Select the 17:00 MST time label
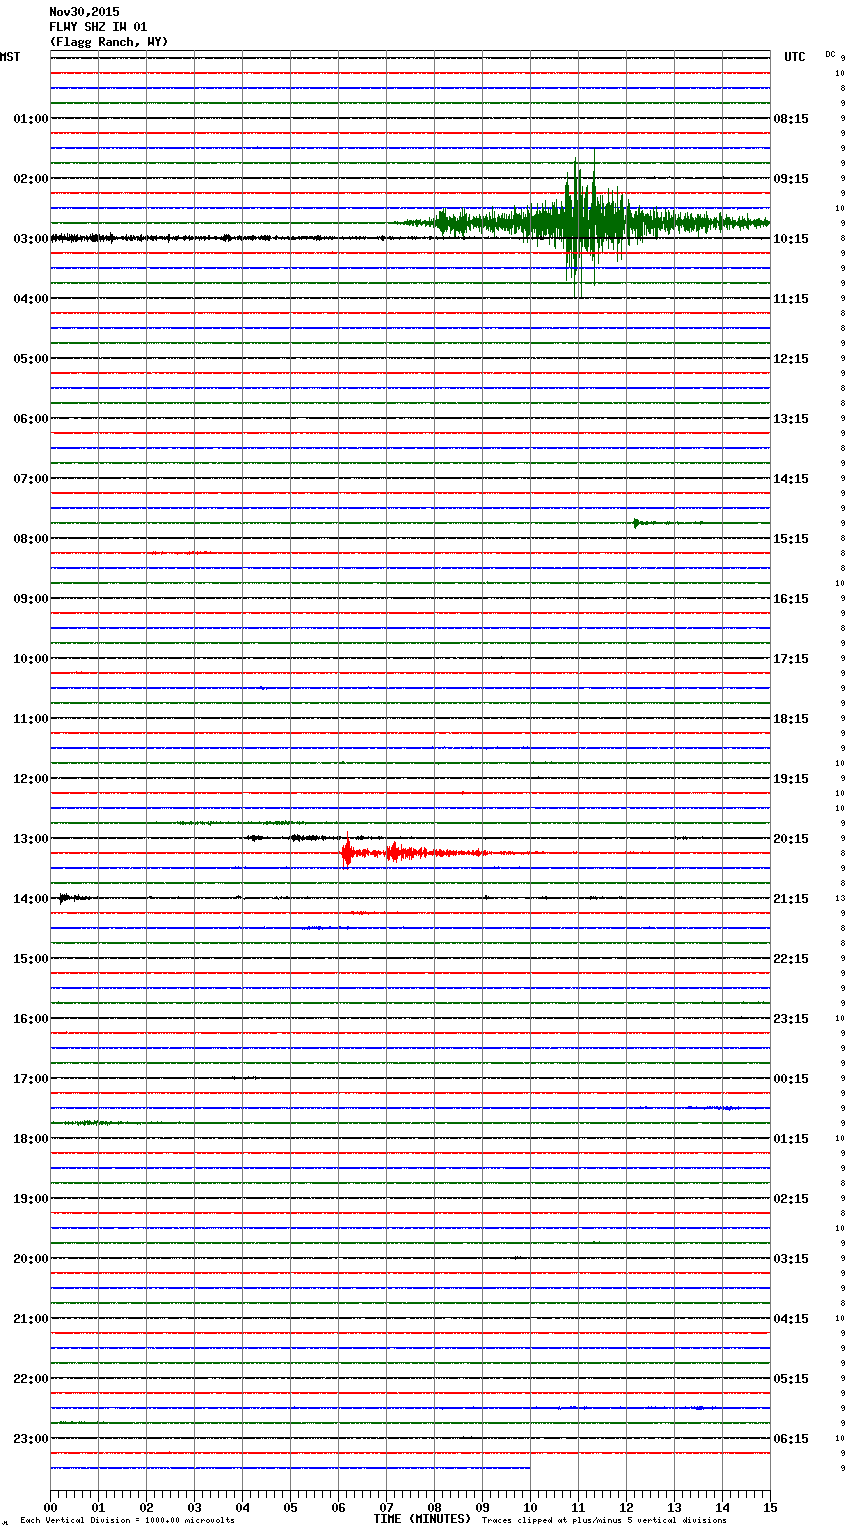Viewport: 850px width, 1534px height. point(31,1079)
